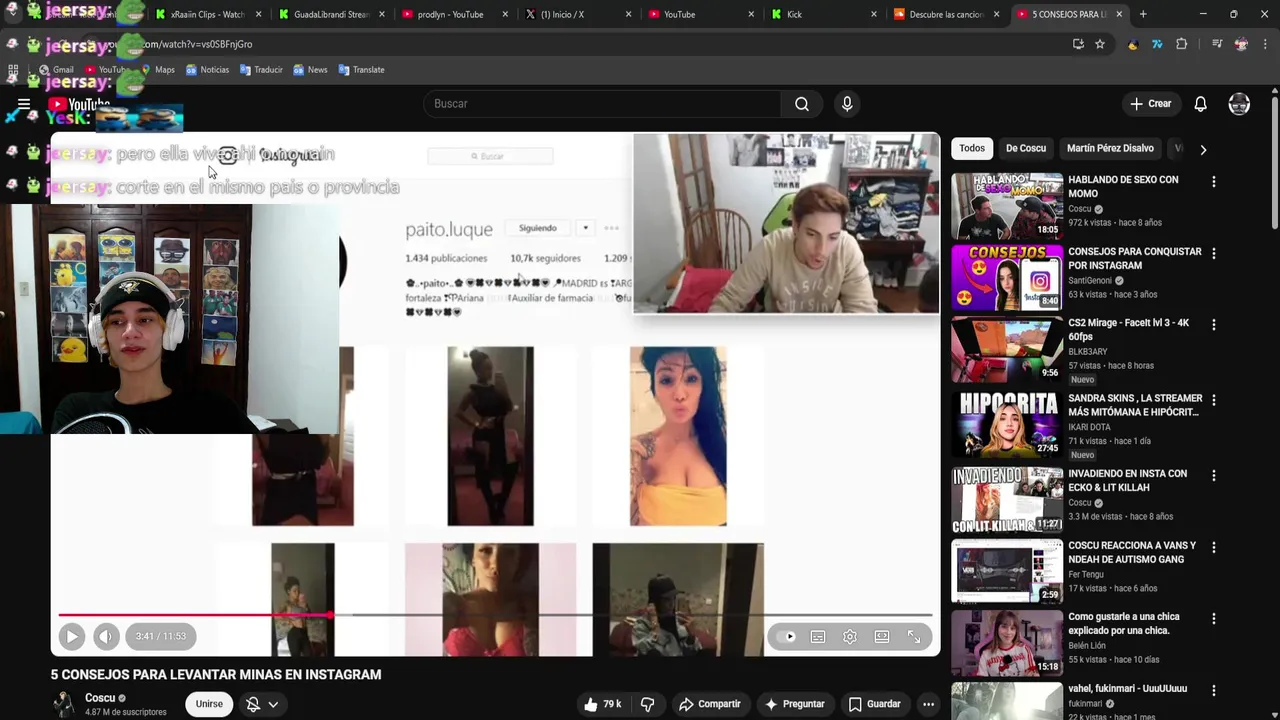The image size is (1280, 720).
Task: Open options for CONSEJOS PARA CONQUISTAR video
Action: [1213, 254]
